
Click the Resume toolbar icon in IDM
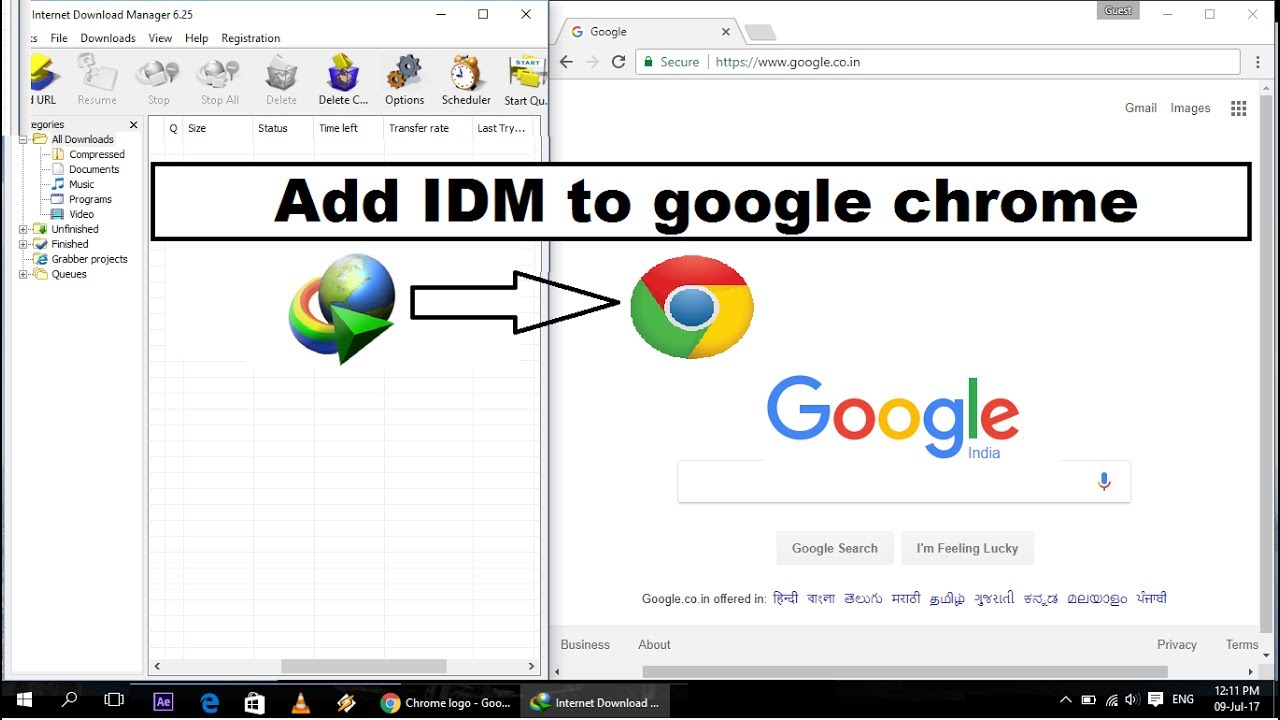[x=97, y=80]
